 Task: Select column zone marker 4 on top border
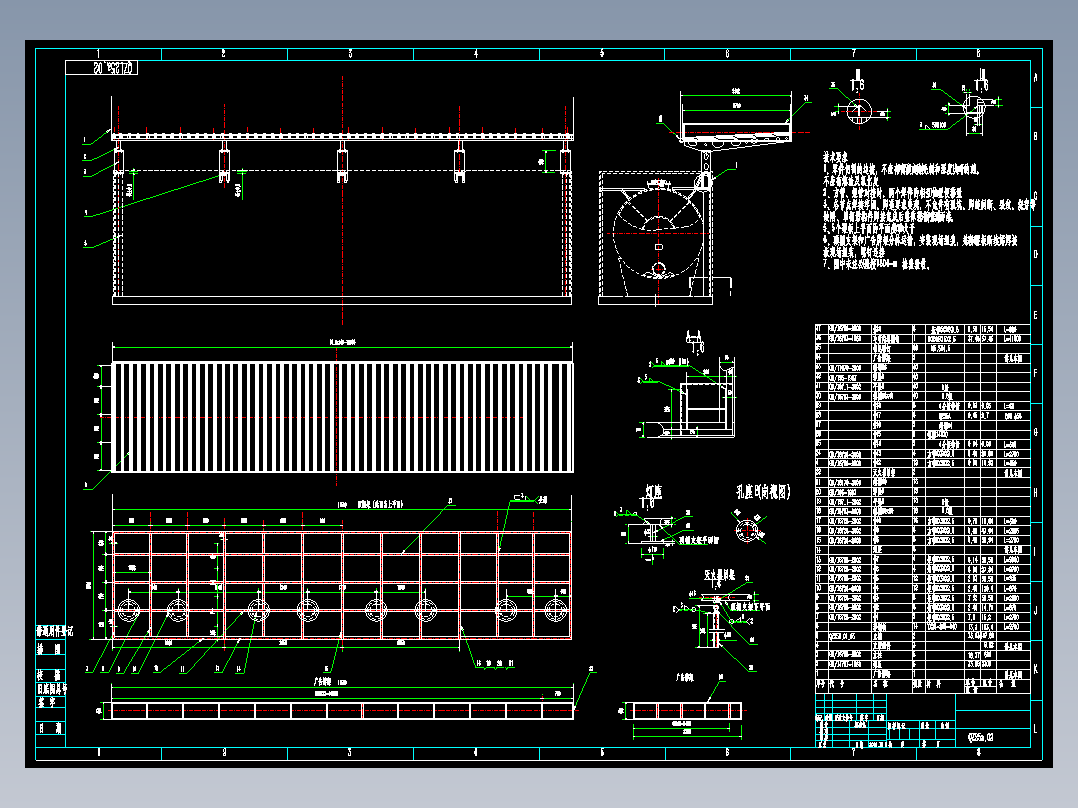click(x=476, y=54)
